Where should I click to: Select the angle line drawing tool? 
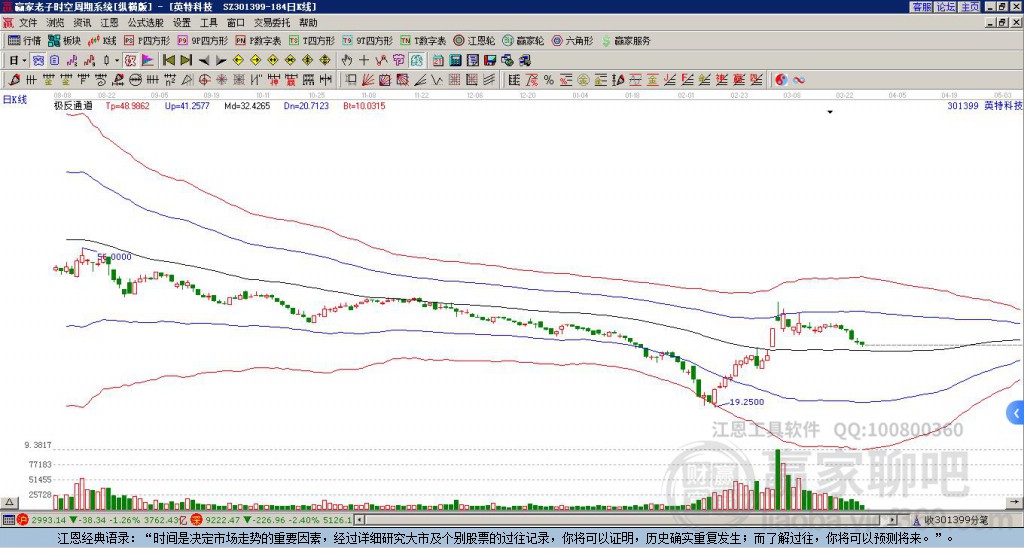pyautogui.click(x=420, y=80)
